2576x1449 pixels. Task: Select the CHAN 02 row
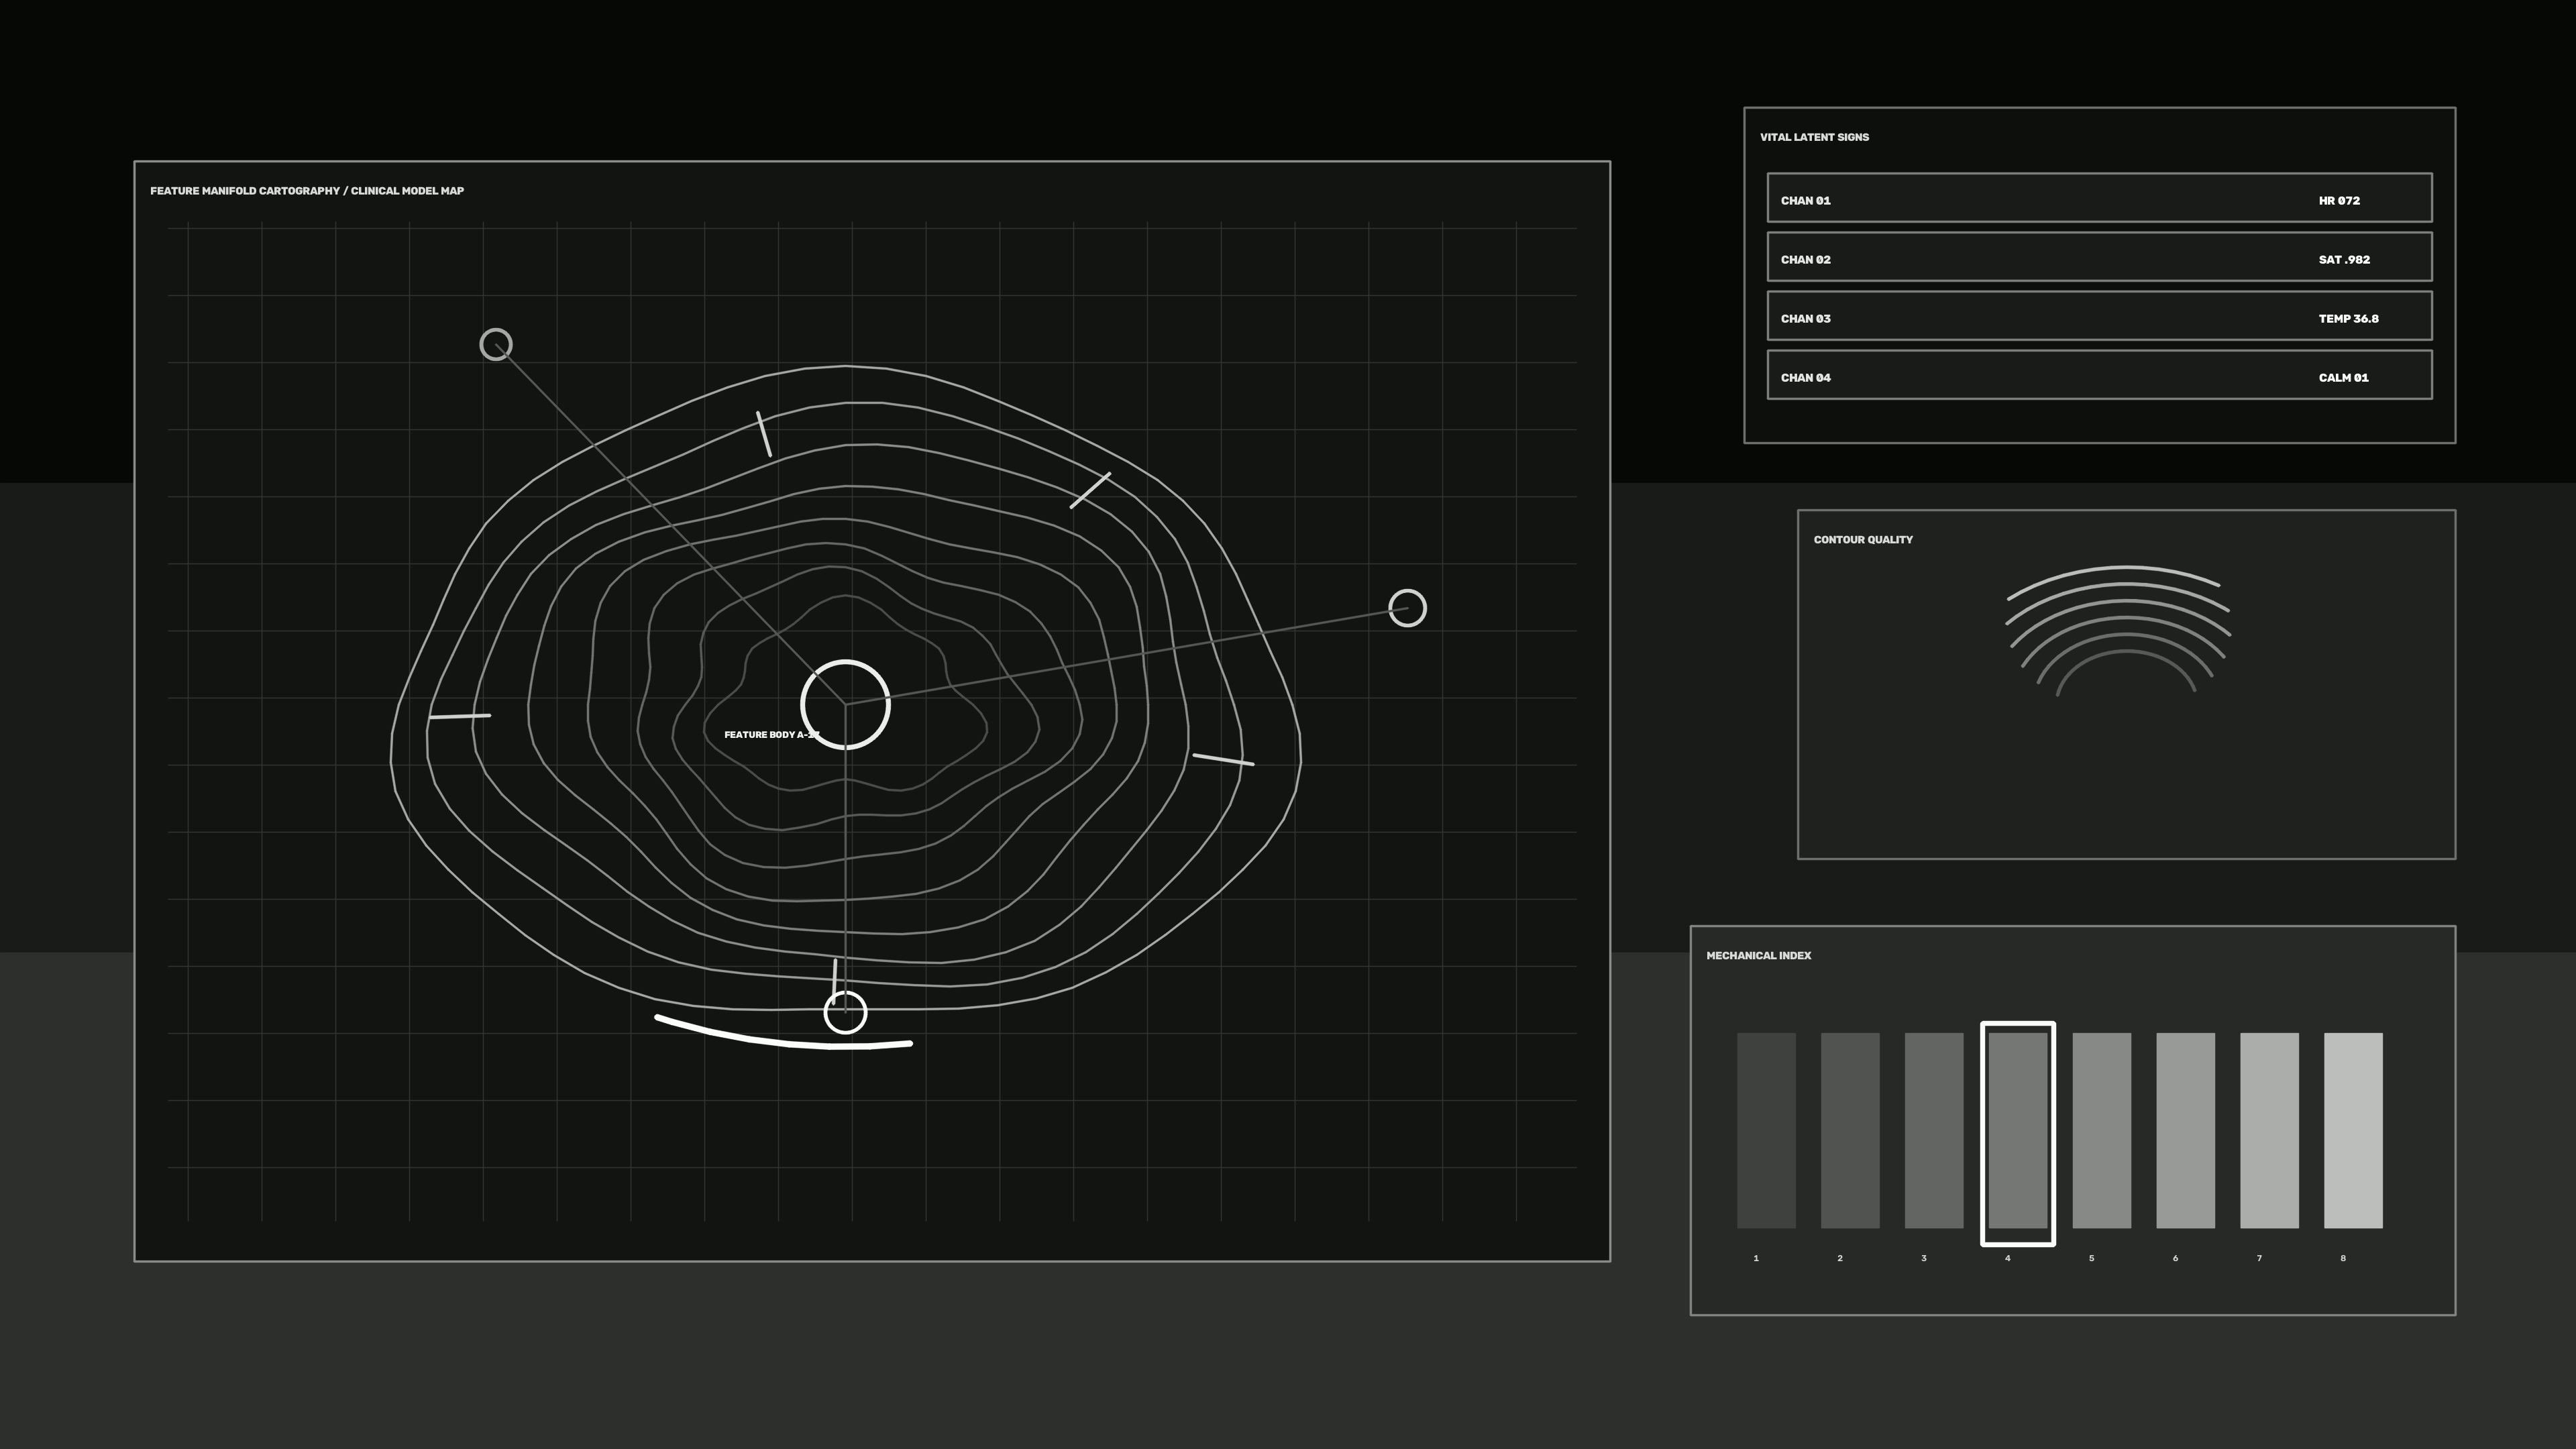click(2099, 257)
